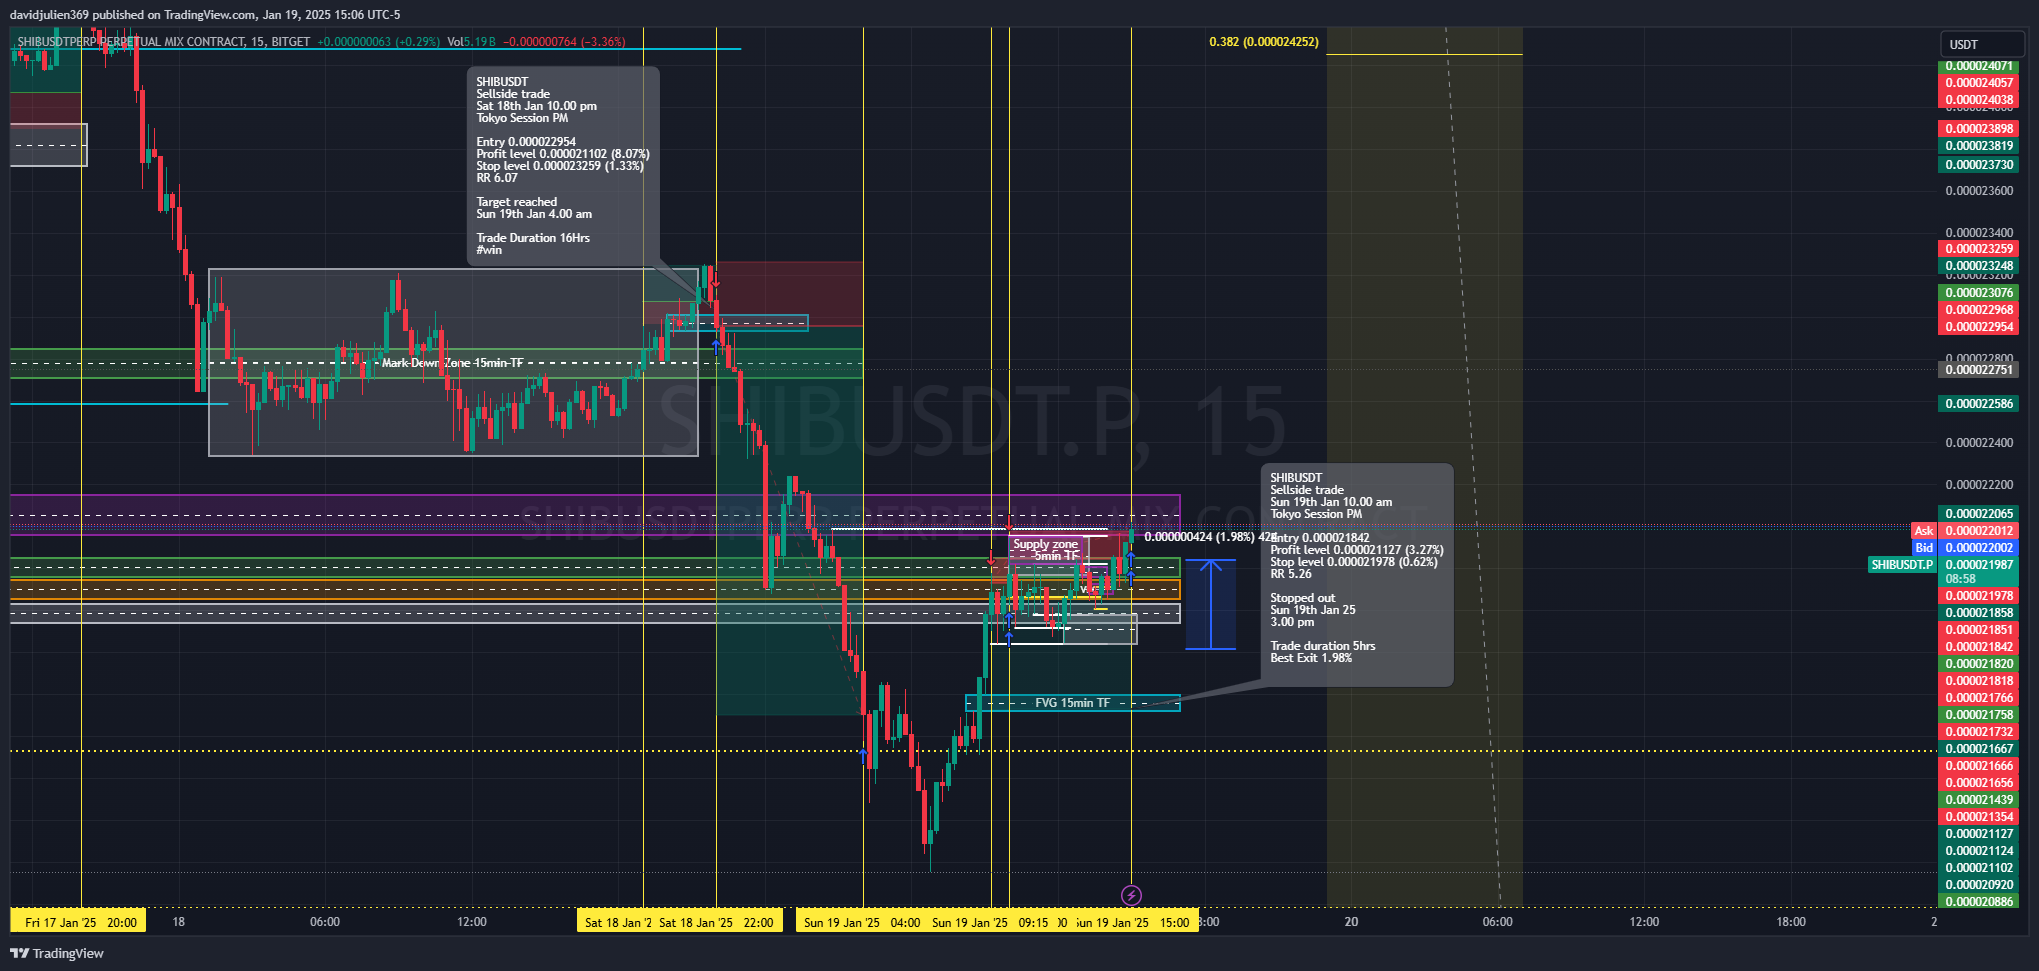This screenshot has width=2039, height=971.
Task: Click the 0.000023076 green price label
Action: pos(1979,293)
